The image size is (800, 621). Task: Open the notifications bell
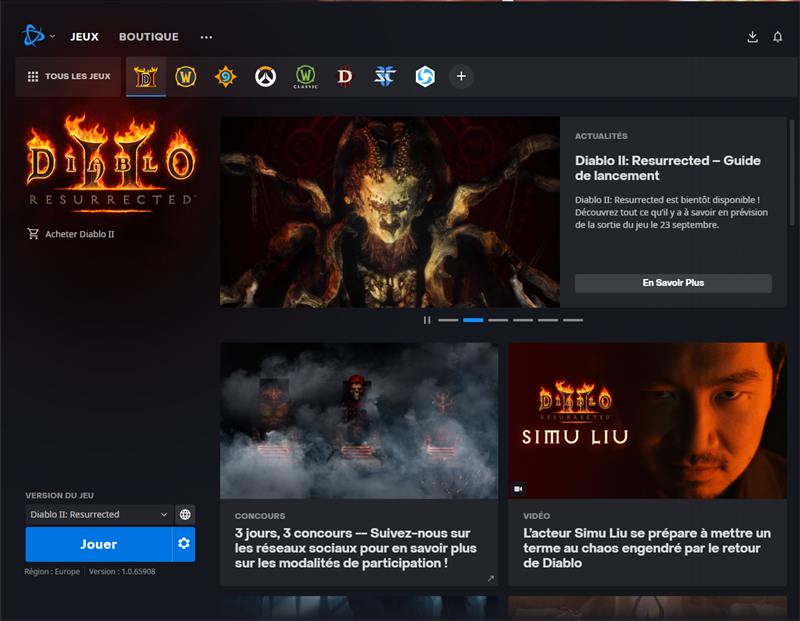[778, 36]
